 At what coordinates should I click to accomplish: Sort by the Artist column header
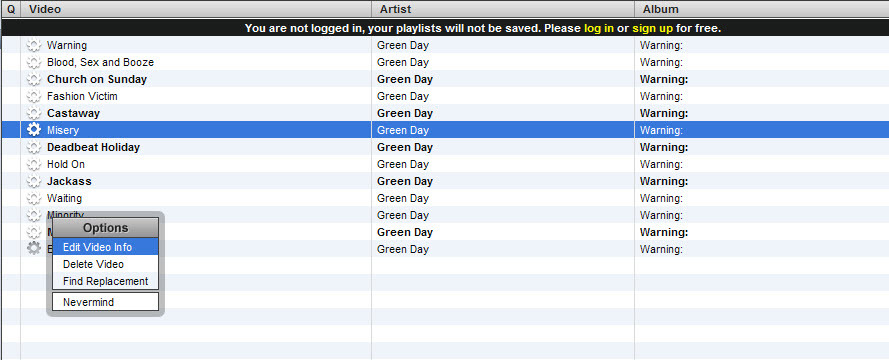tap(503, 9)
